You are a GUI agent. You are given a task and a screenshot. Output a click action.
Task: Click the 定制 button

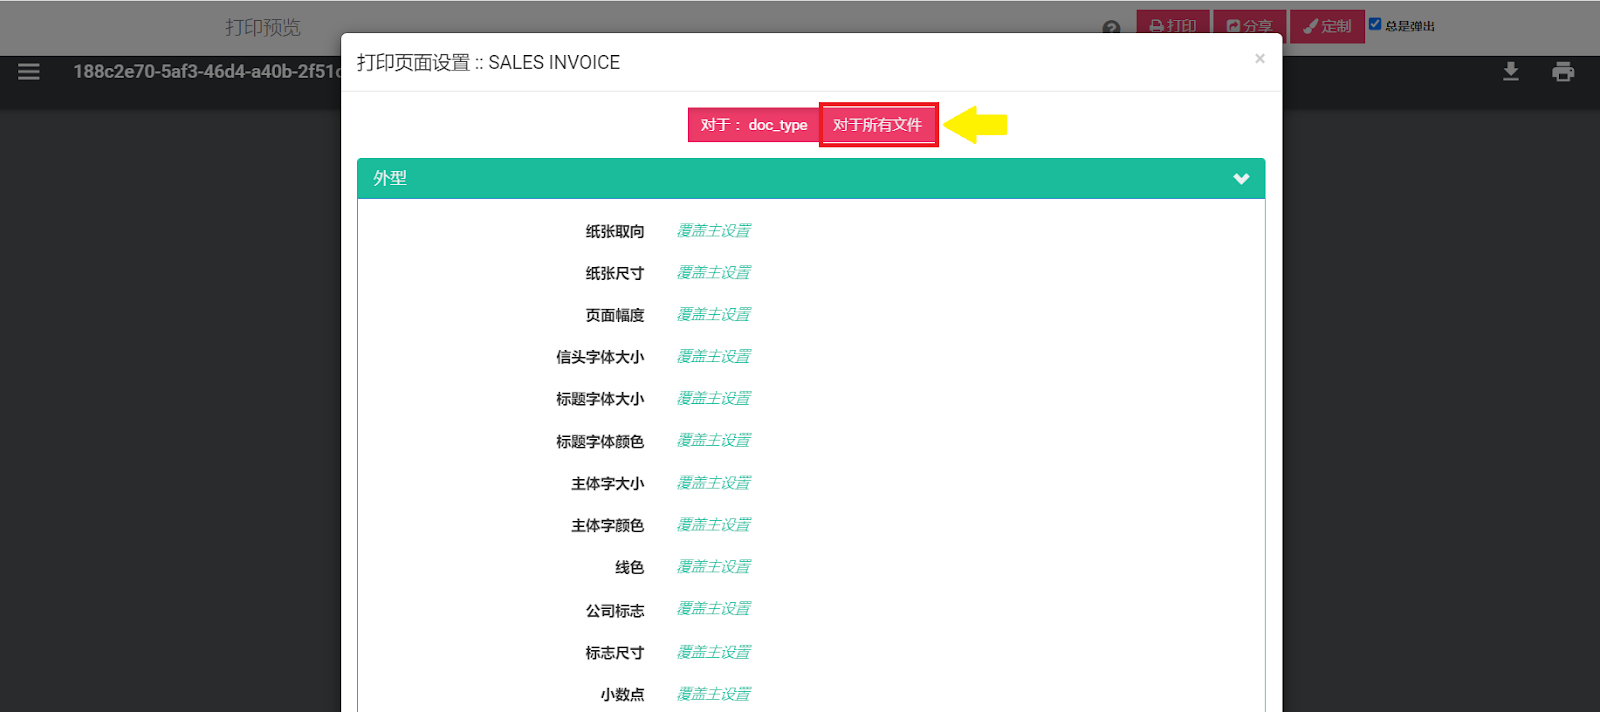tap(1327, 26)
